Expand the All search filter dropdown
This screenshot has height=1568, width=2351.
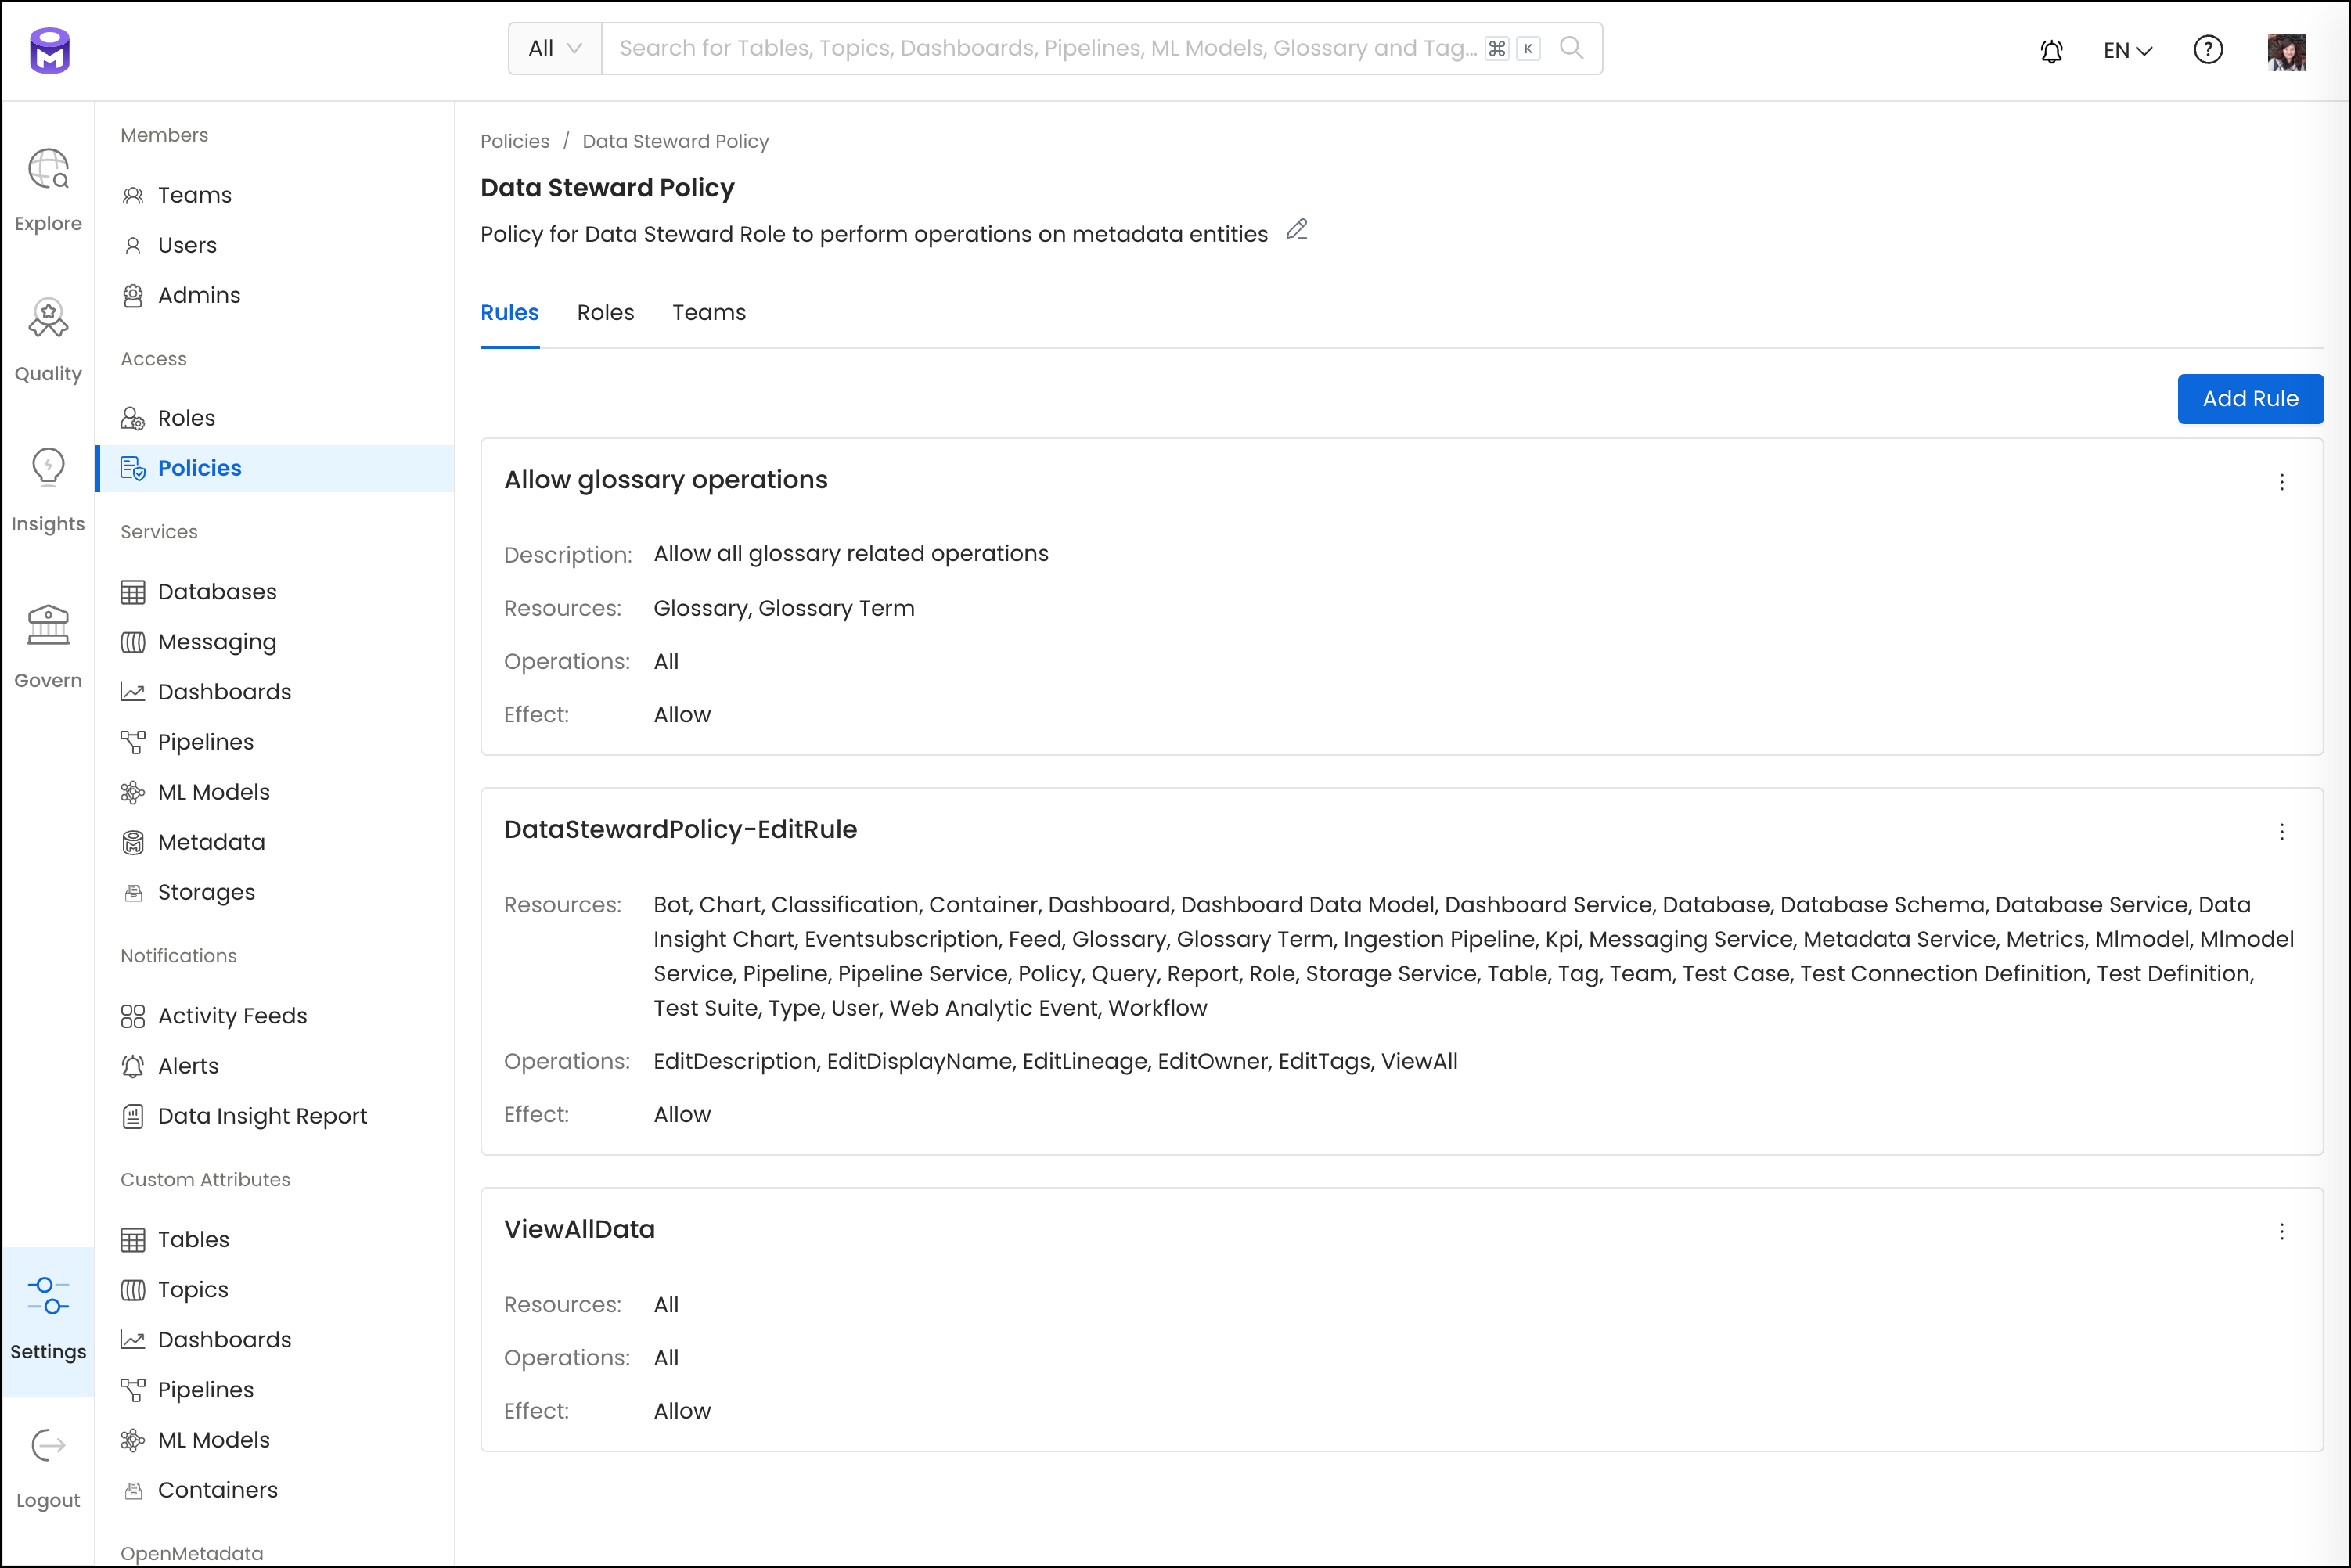coord(553,47)
